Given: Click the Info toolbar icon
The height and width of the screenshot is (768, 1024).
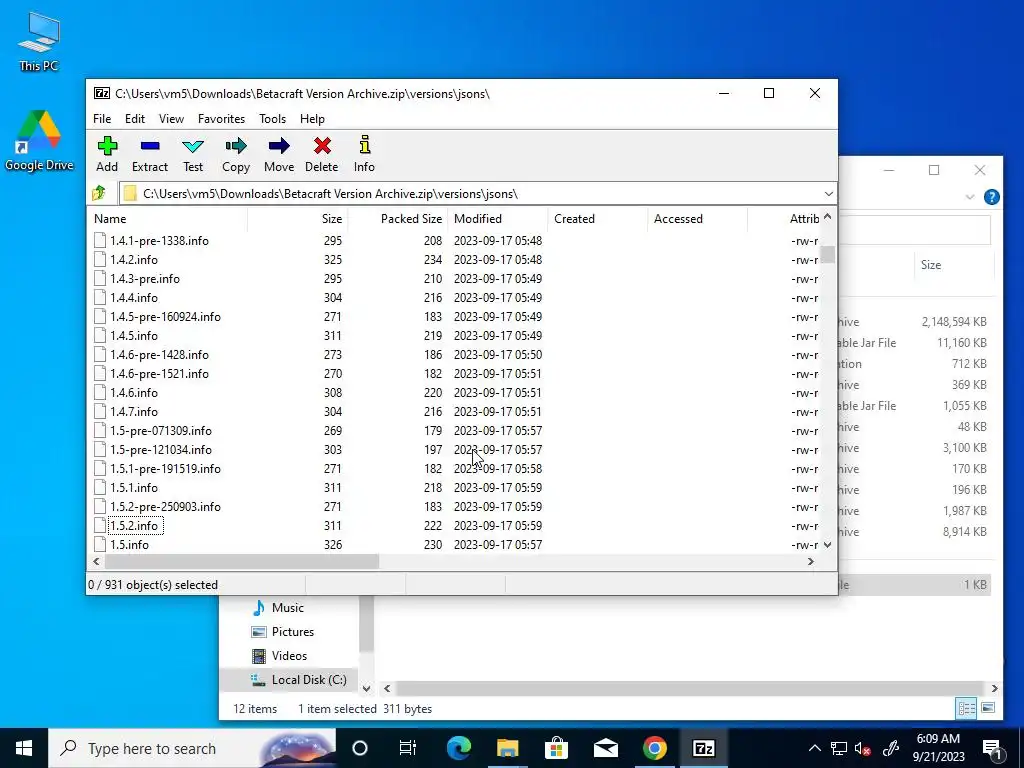Looking at the screenshot, I should pos(364,154).
